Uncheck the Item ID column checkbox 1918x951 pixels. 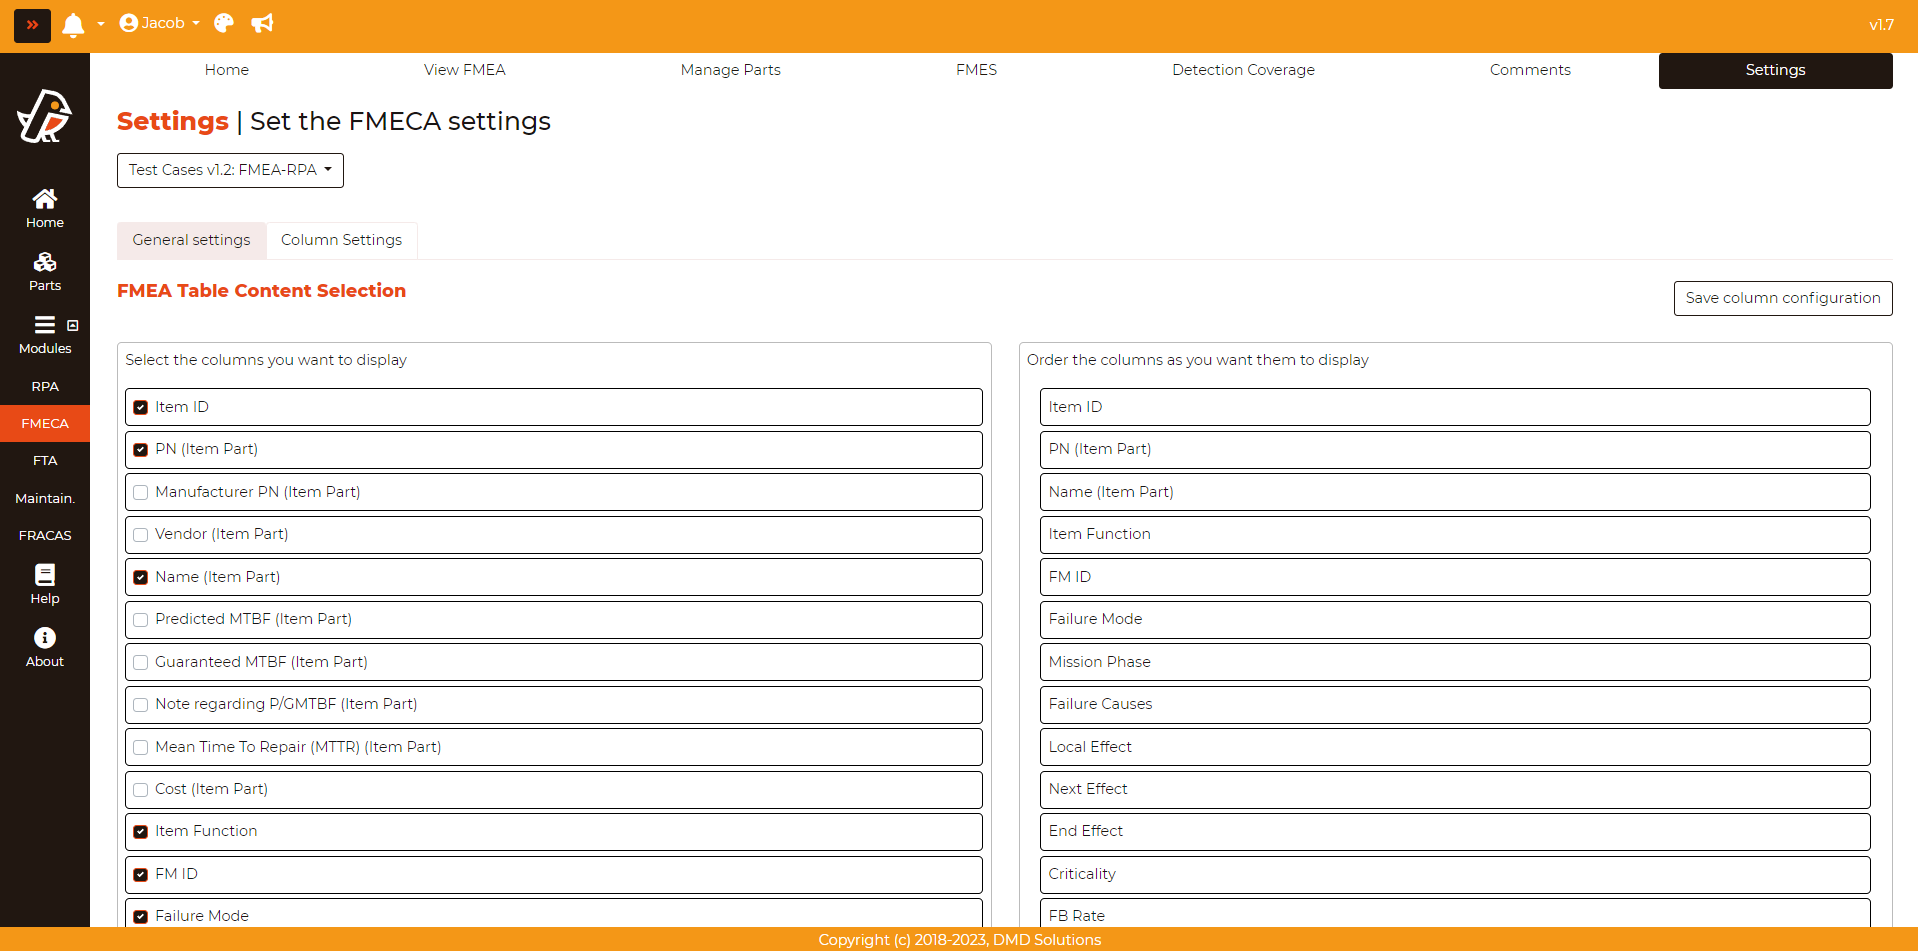tap(141, 408)
